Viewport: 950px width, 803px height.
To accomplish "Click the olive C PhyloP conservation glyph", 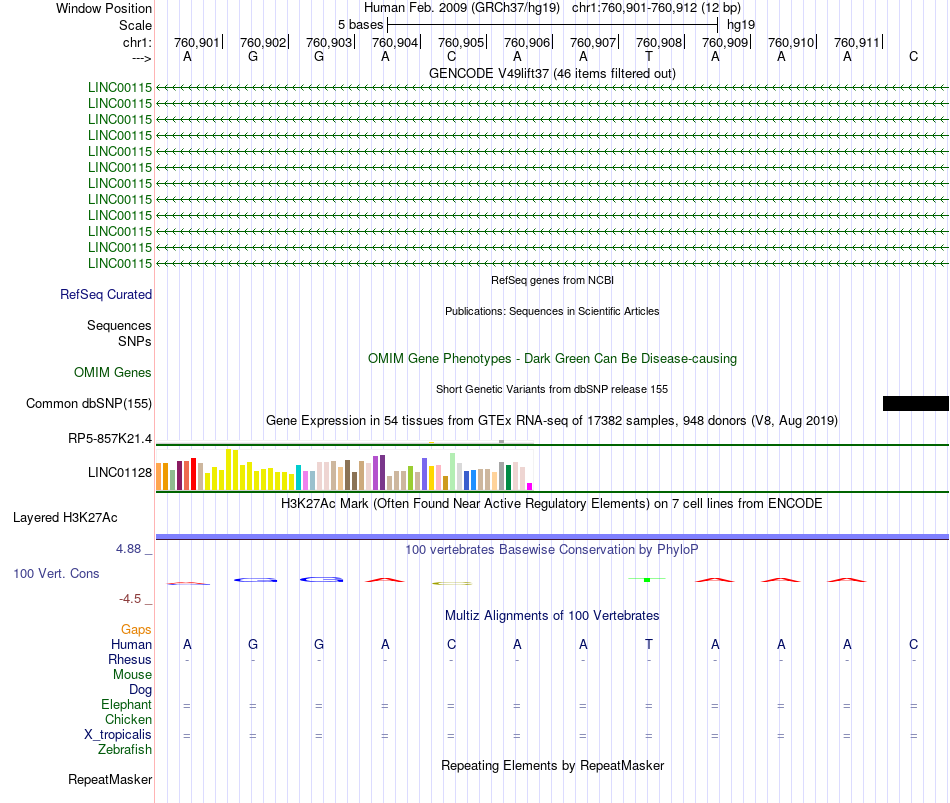I will (451, 584).
